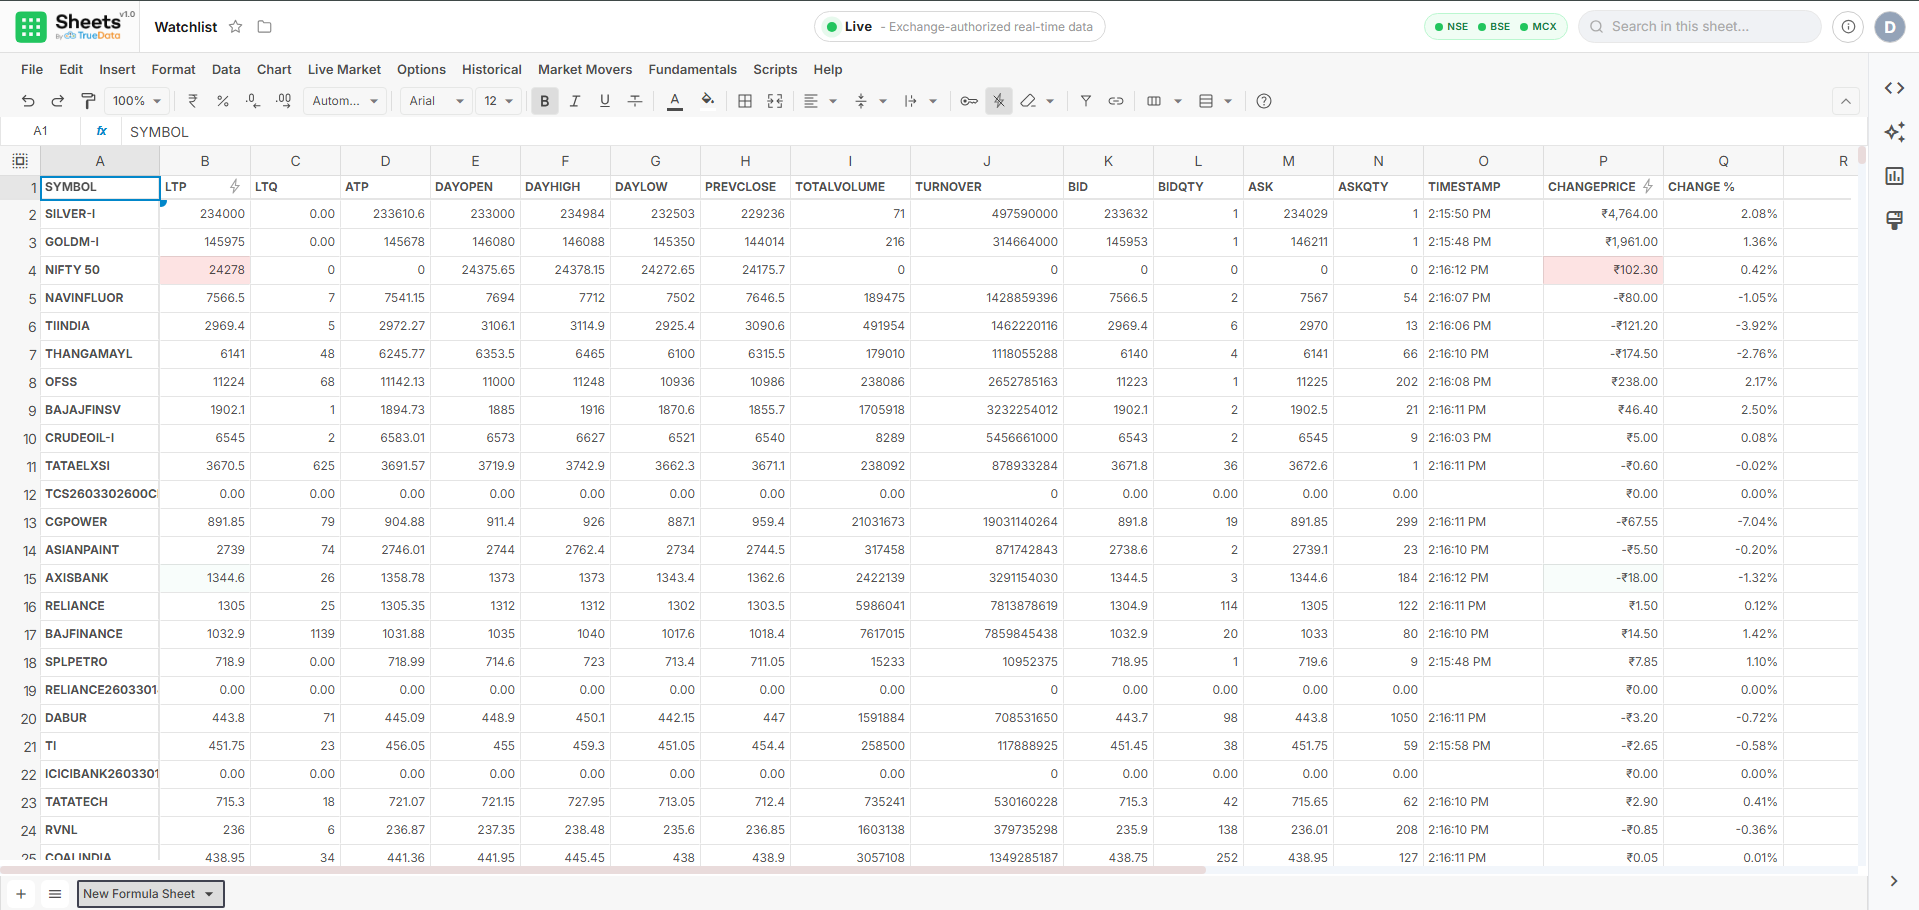The height and width of the screenshot is (910, 1919).
Task: Open the File menu
Action: (32, 69)
